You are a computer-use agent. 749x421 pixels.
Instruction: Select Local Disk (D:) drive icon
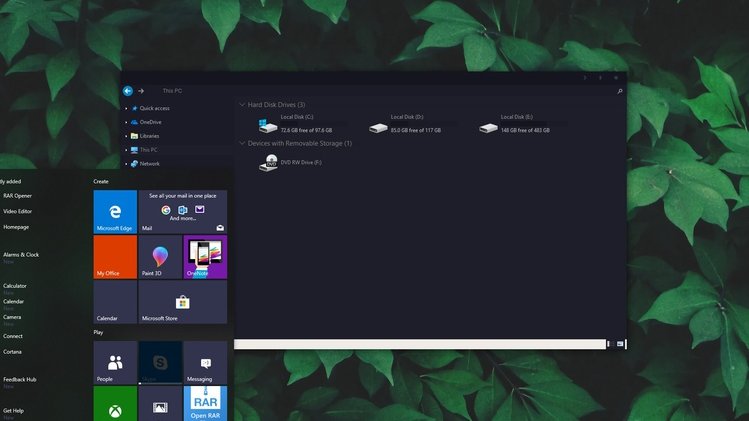378,128
